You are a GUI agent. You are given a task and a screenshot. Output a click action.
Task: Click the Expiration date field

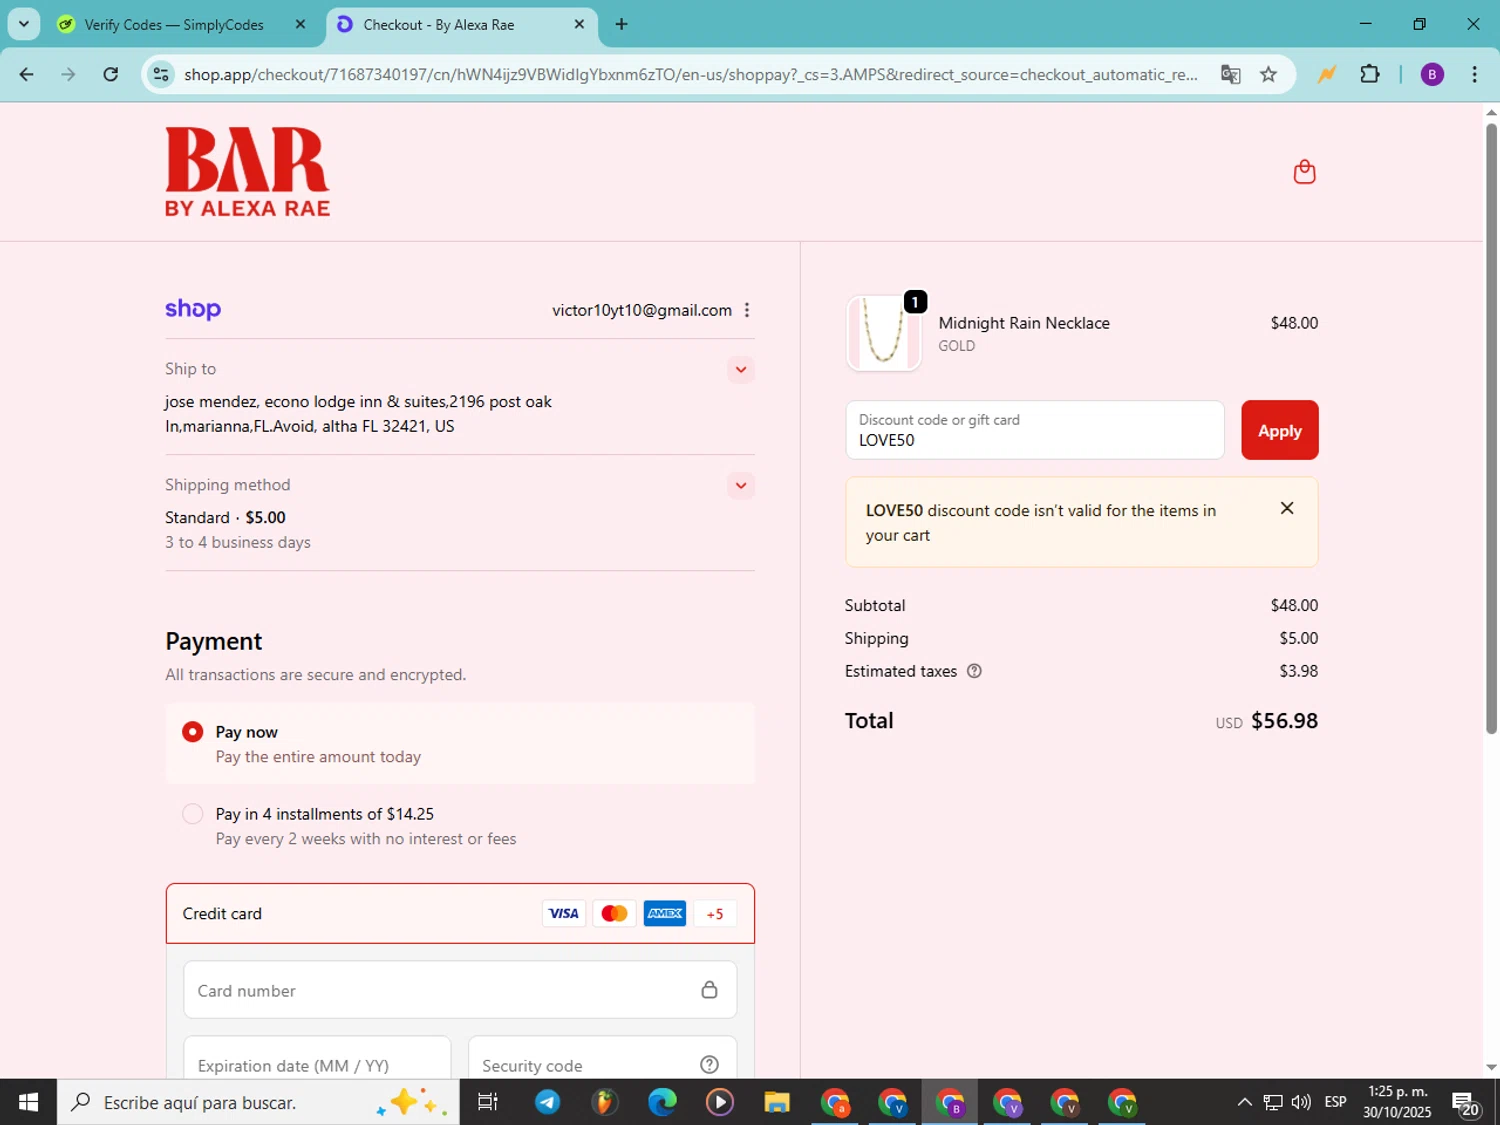317,1058
